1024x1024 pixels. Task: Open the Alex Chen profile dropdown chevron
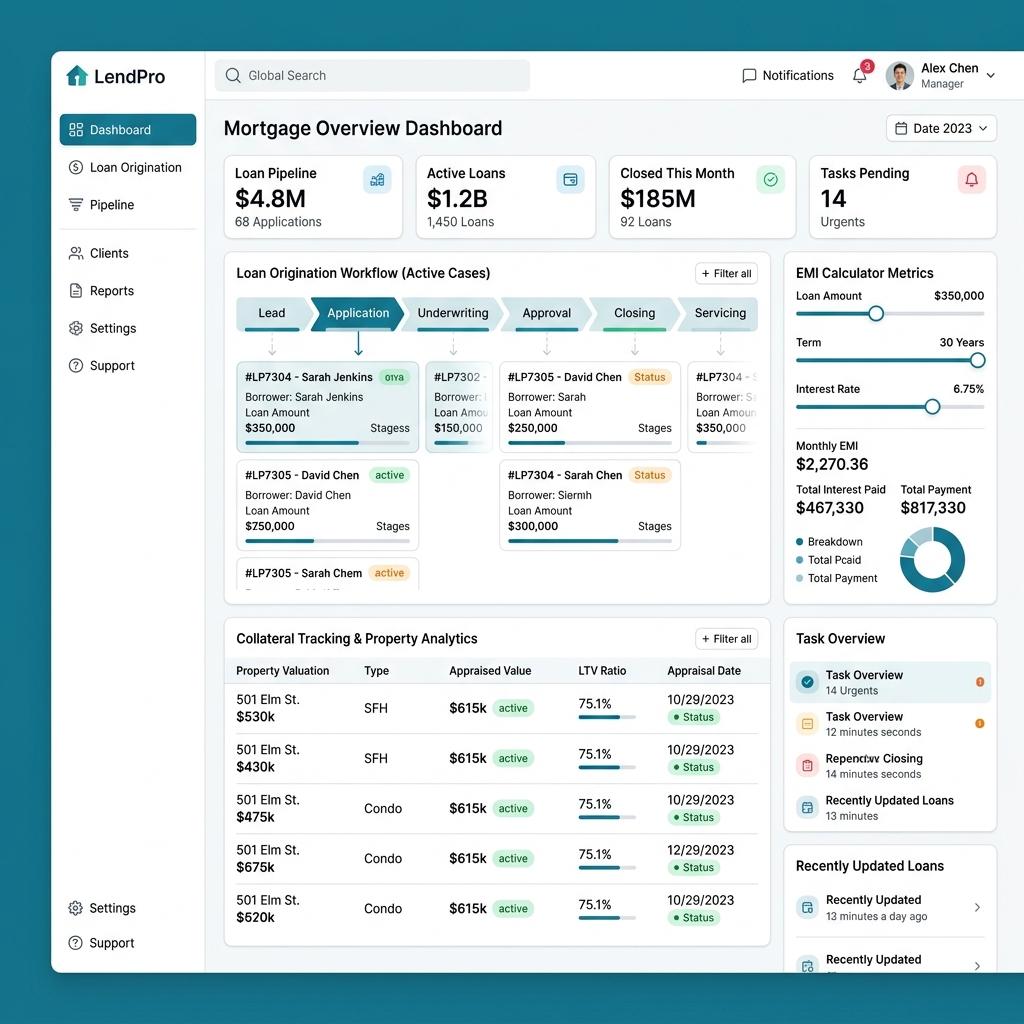(x=991, y=76)
